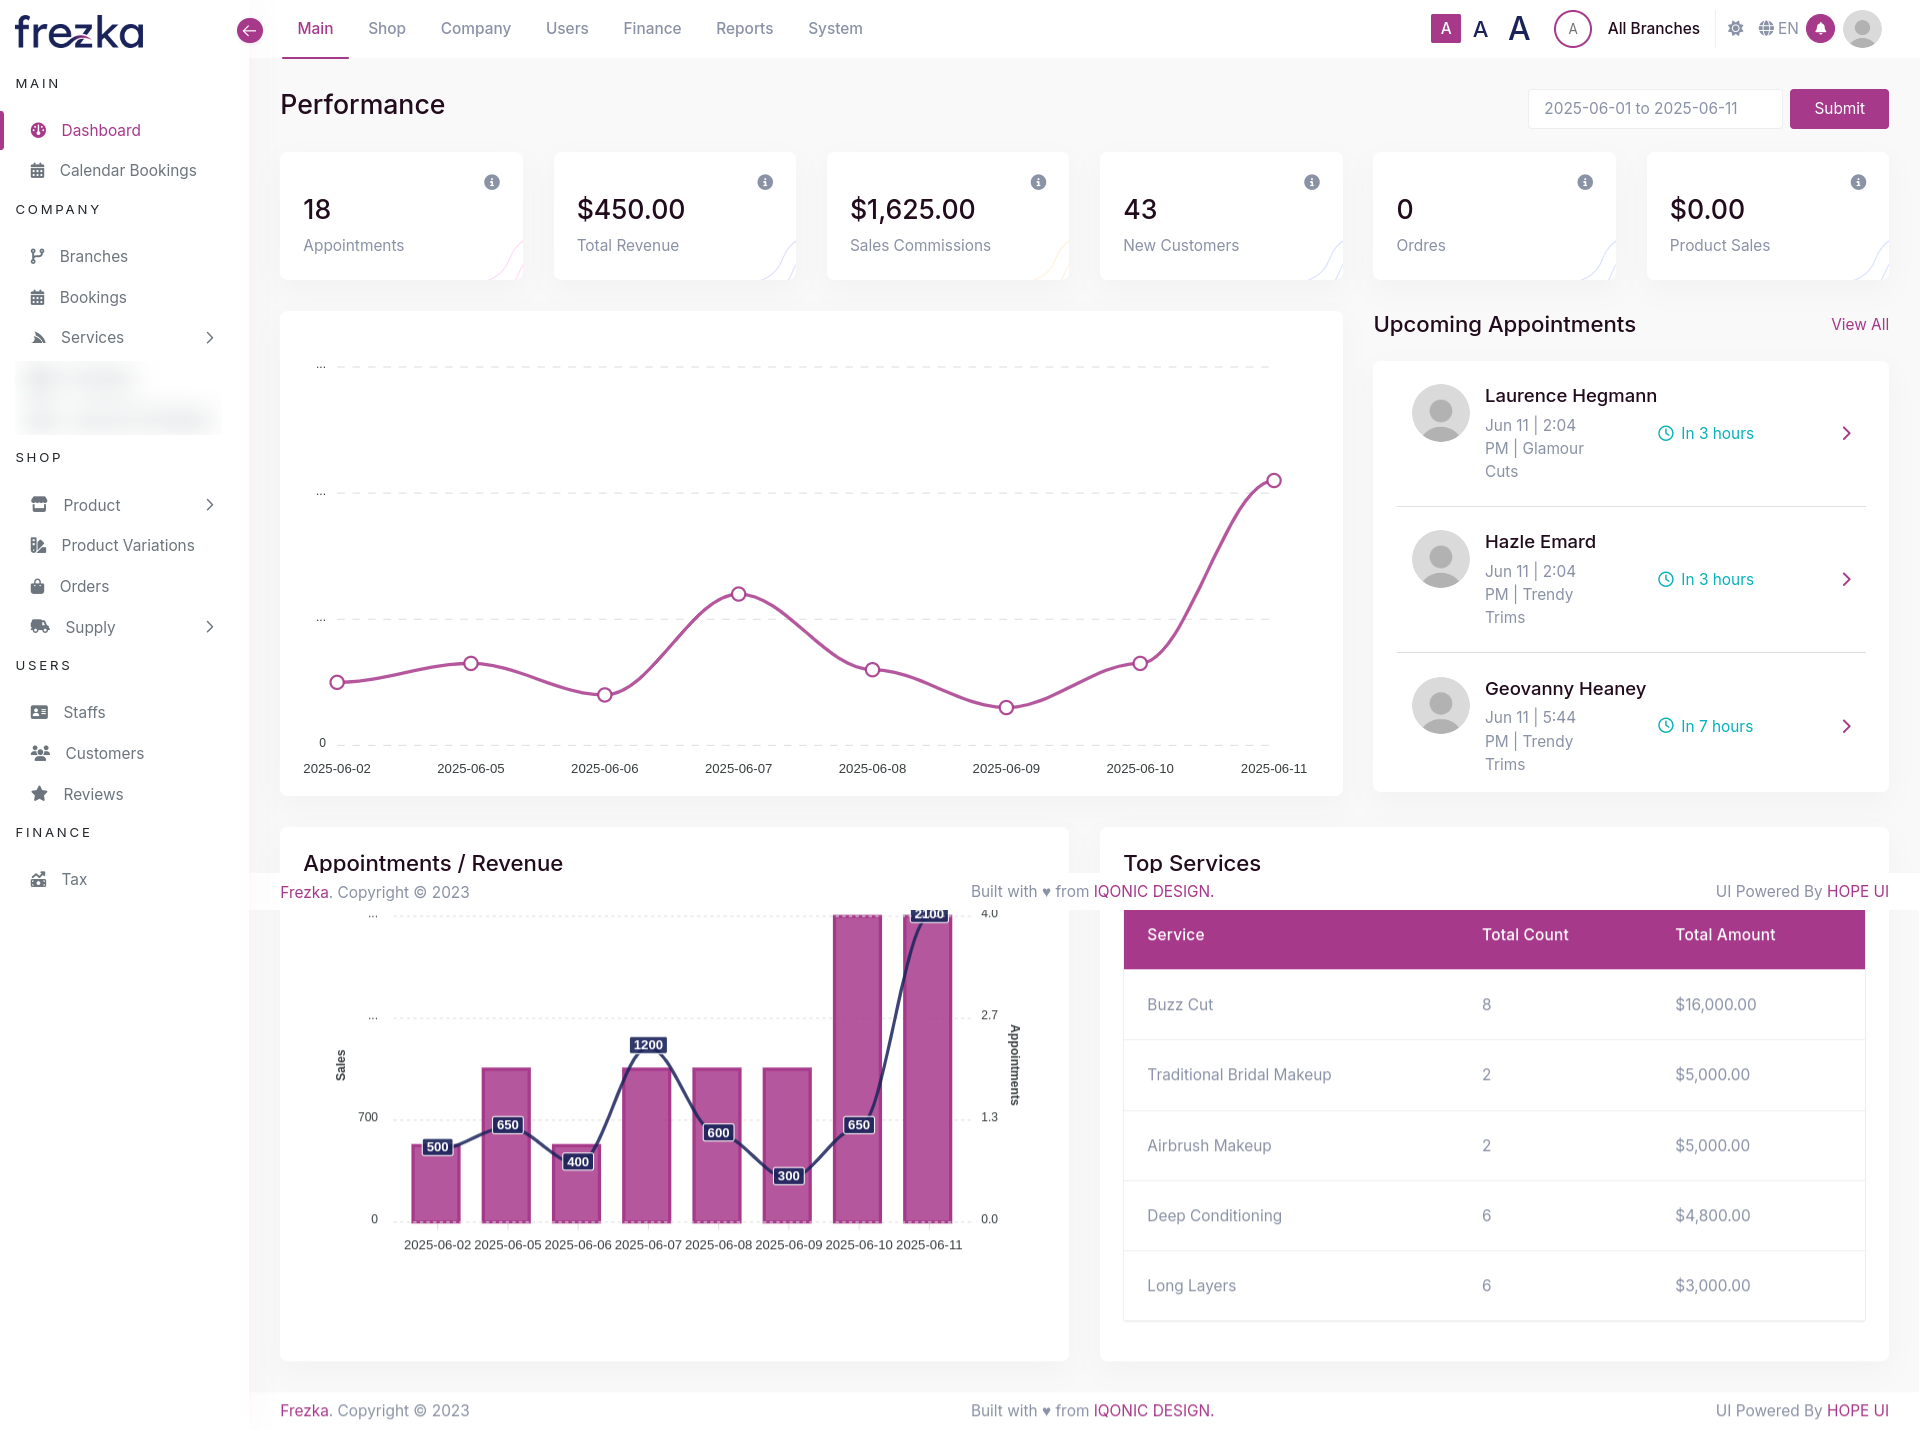Switch to the Finance top tab
Image resolution: width=1920 pixels, height=1431 pixels.
pyautogui.click(x=652, y=29)
